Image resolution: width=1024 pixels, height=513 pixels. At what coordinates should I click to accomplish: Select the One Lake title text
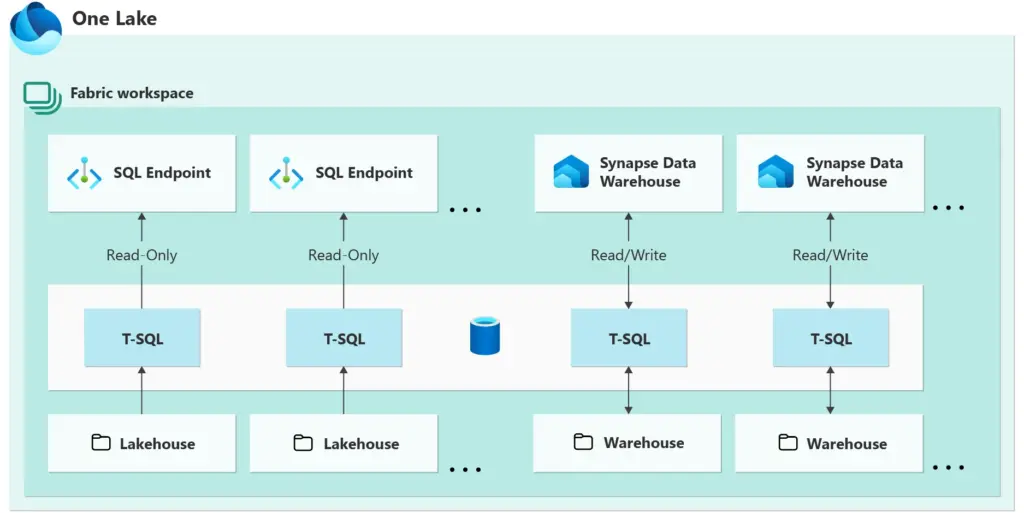click(x=114, y=18)
